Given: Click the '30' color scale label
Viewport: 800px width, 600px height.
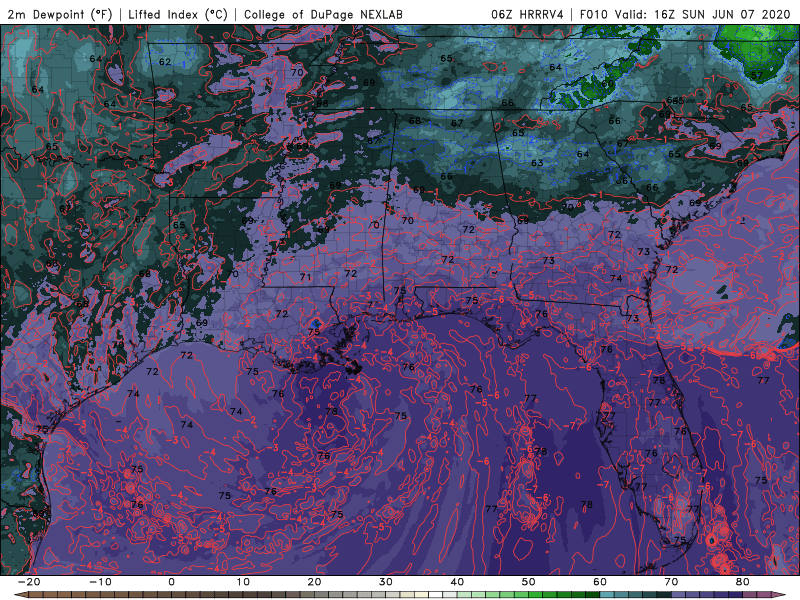Looking at the screenshot, I should coord(386,582).
